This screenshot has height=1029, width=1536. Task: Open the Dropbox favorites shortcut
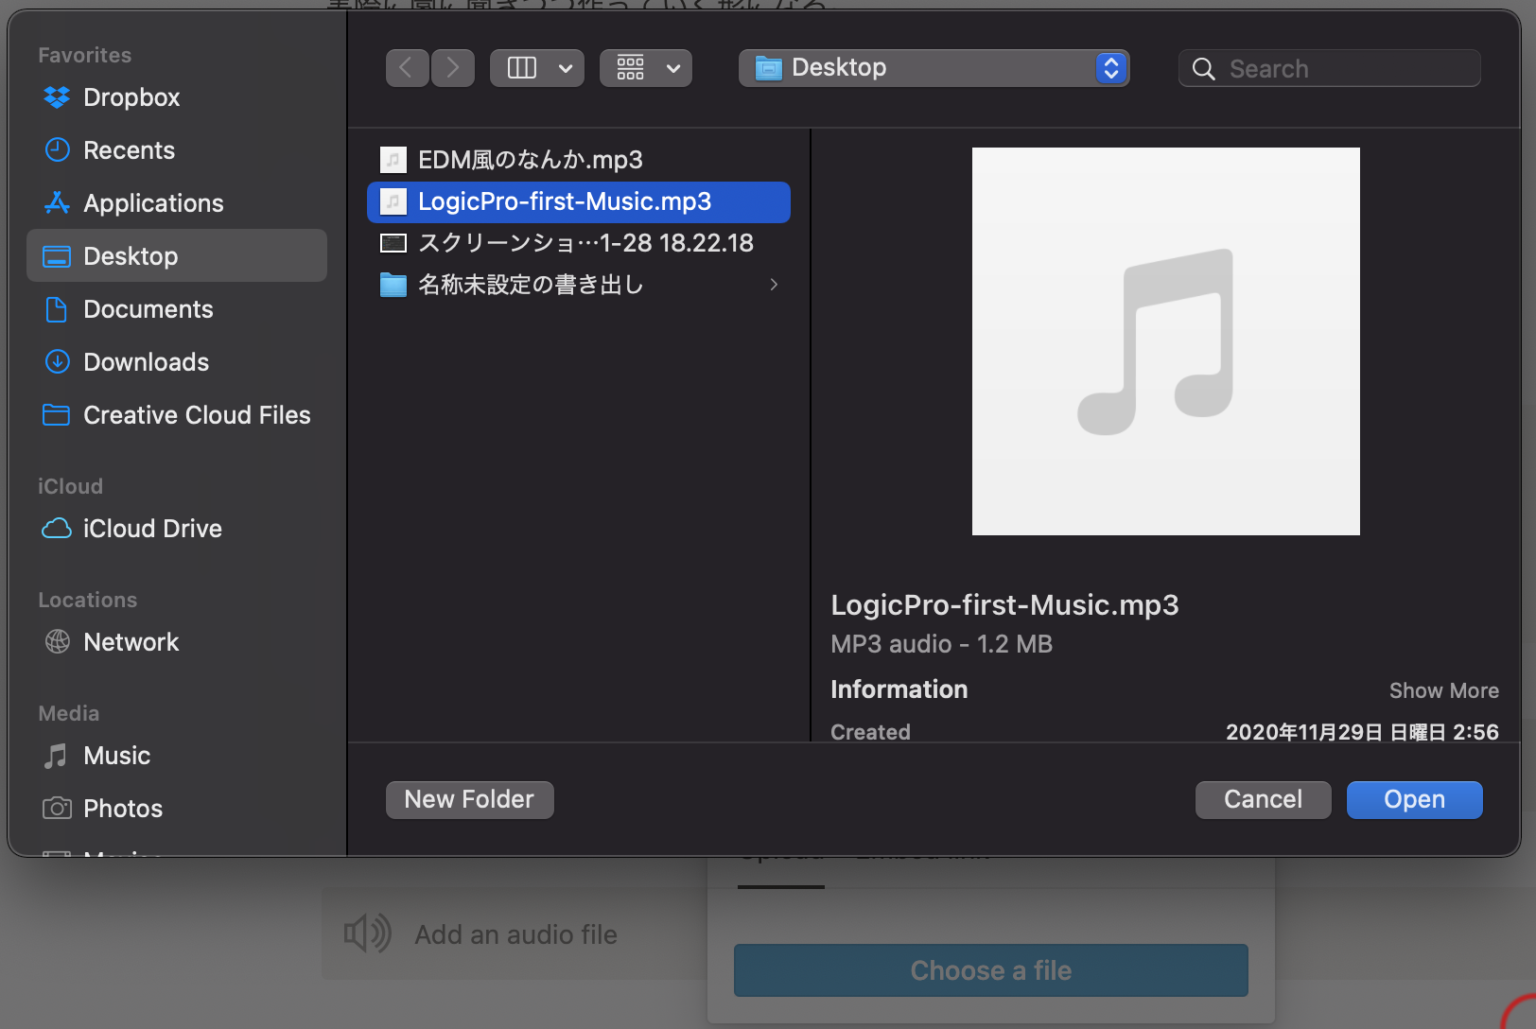tap(130, 97)
